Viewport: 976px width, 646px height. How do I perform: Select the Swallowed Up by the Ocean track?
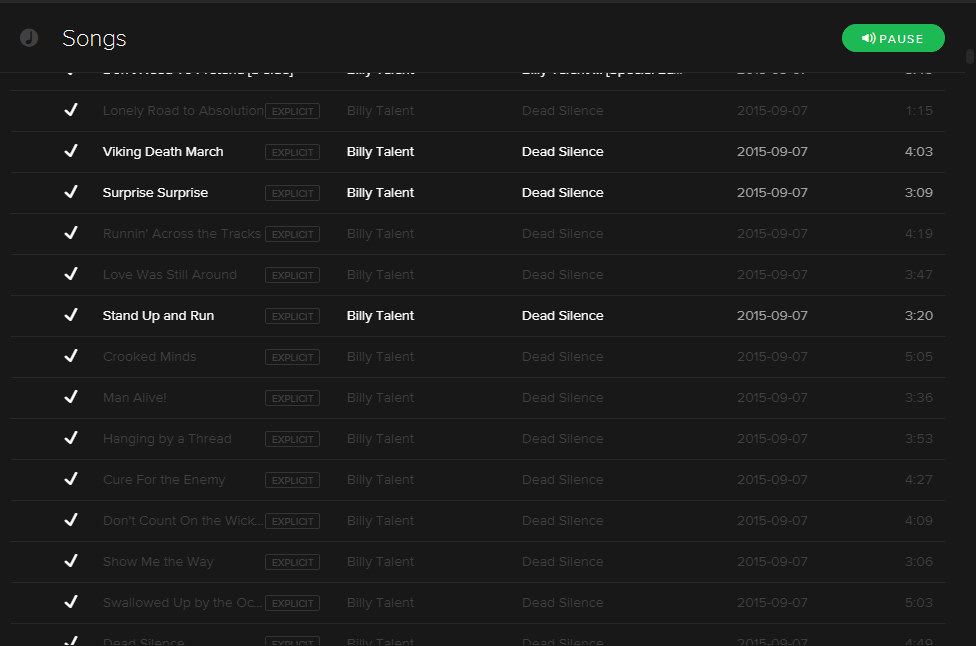[x=478, y=603]
